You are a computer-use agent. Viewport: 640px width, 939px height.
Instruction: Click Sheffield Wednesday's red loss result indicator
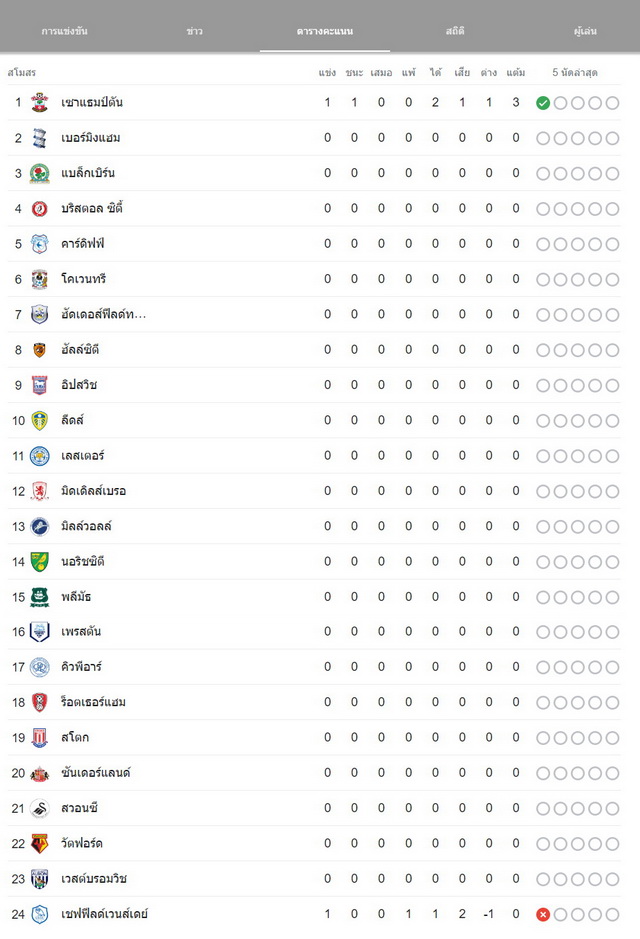(x=543, y=914)
